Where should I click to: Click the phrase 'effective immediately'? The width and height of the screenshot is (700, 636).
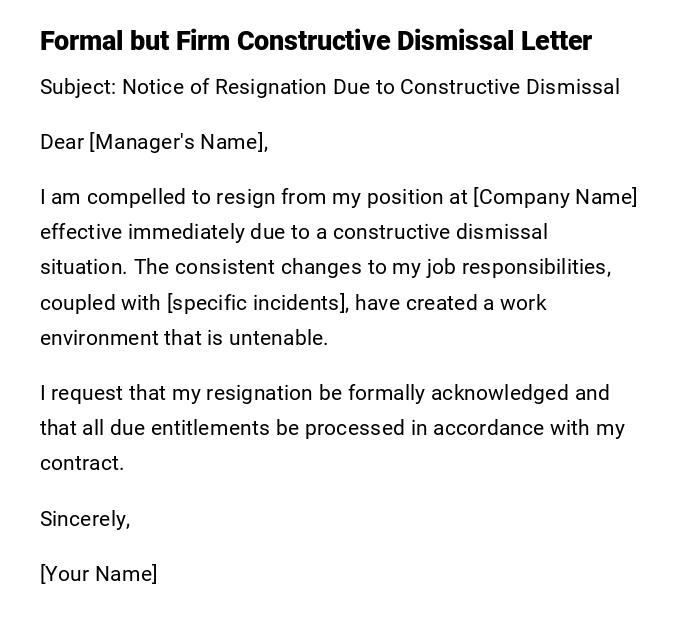click(x=138, y=232)
